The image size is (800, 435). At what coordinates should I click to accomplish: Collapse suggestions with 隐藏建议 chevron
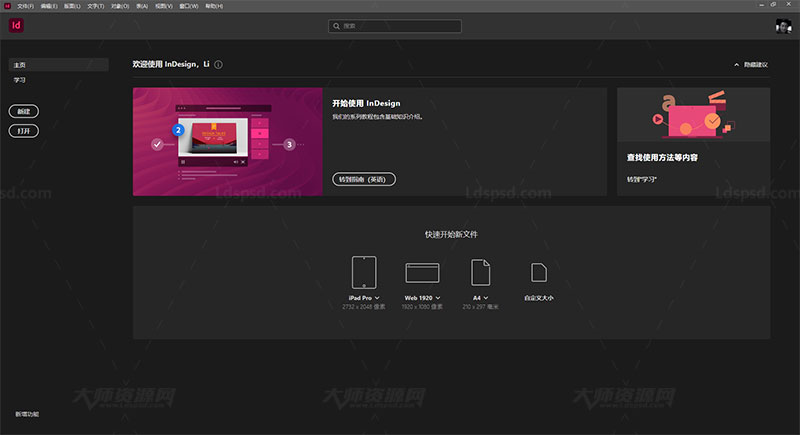tap(736, 65)
